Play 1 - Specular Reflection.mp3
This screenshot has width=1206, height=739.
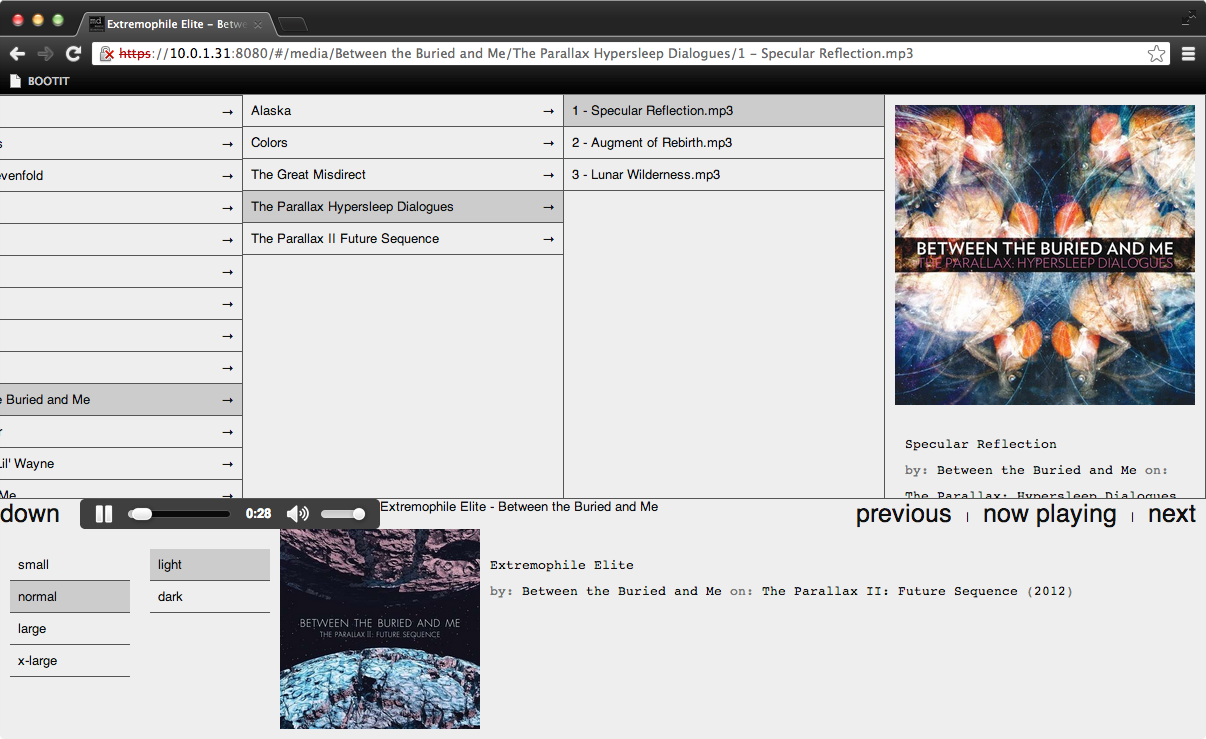click(724, 111)
